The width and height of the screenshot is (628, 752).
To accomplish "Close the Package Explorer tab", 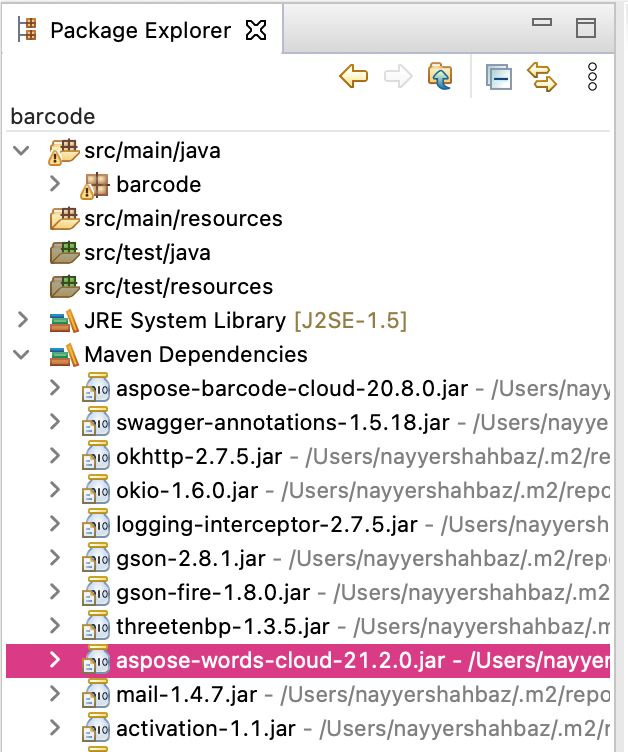I will pos(256,30).
